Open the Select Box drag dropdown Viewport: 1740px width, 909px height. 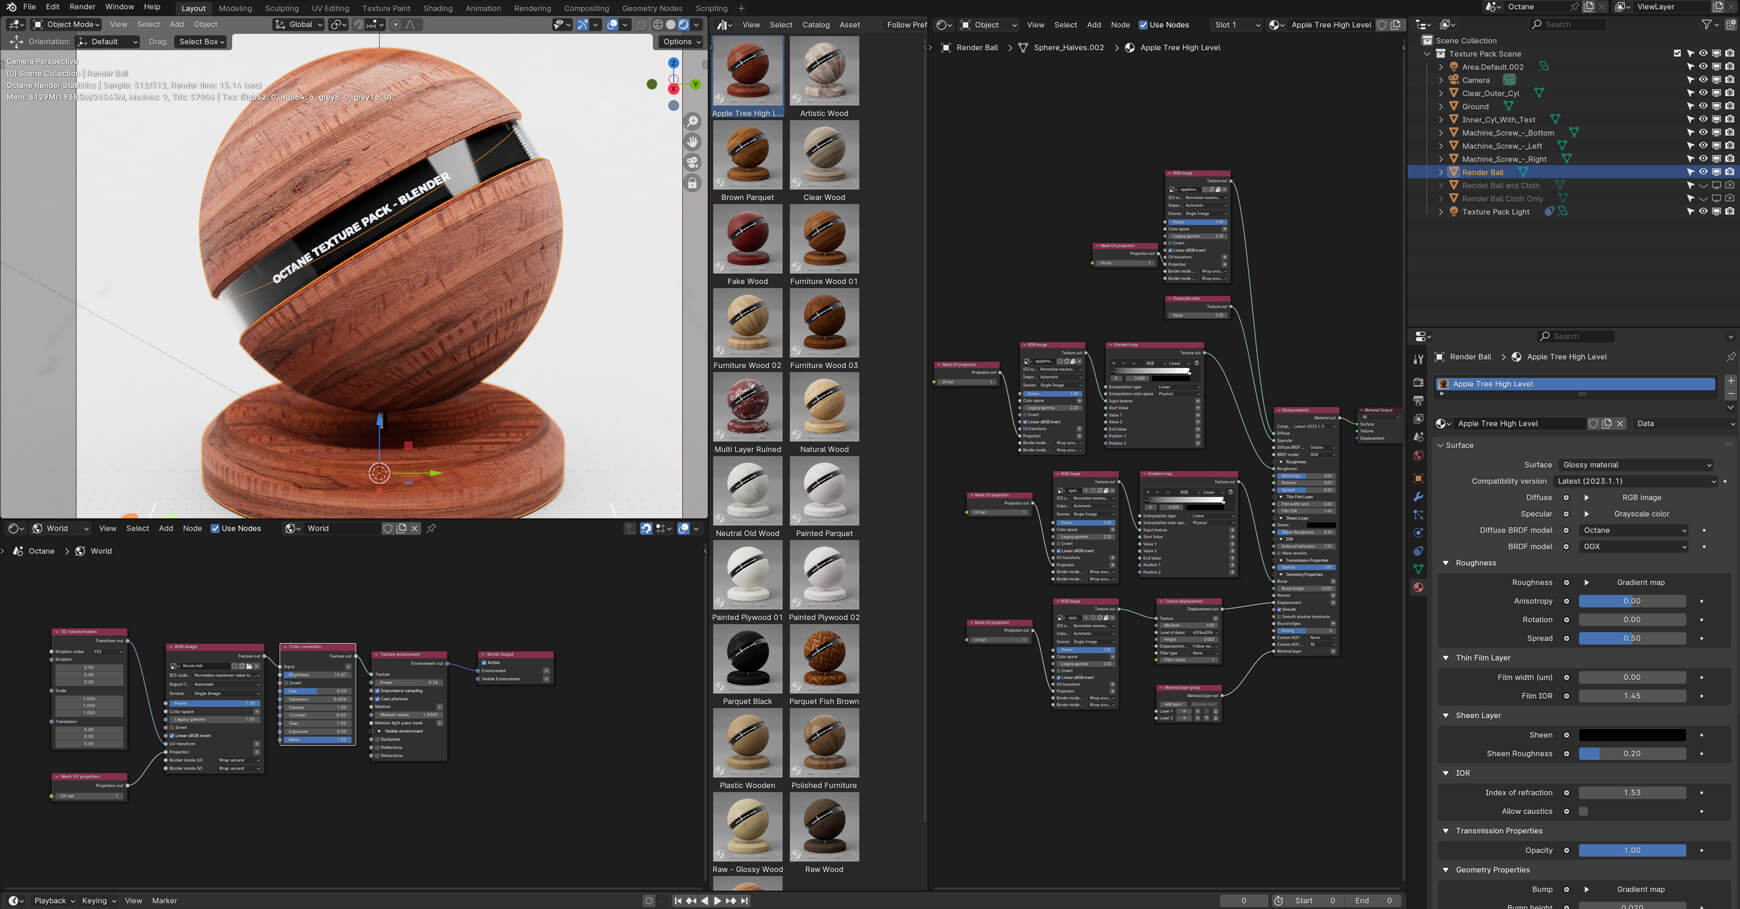(201, 42)
